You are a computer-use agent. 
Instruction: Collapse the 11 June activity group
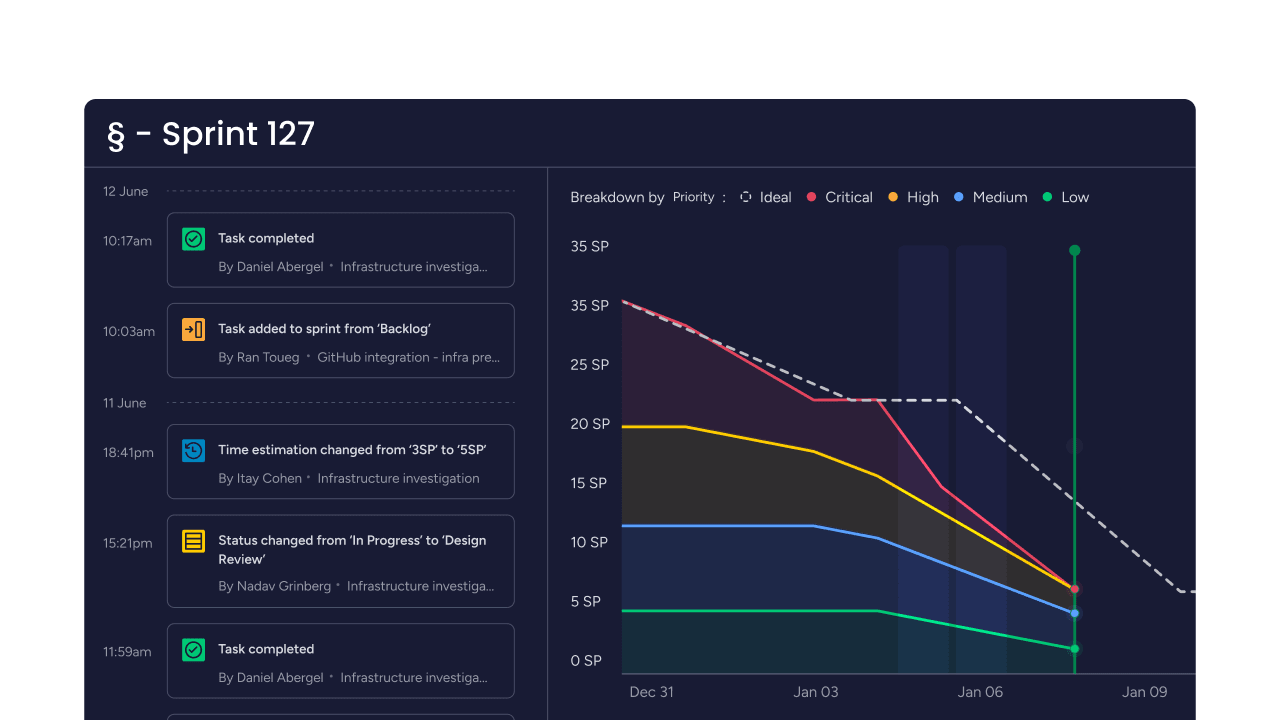tap(125, 403)
